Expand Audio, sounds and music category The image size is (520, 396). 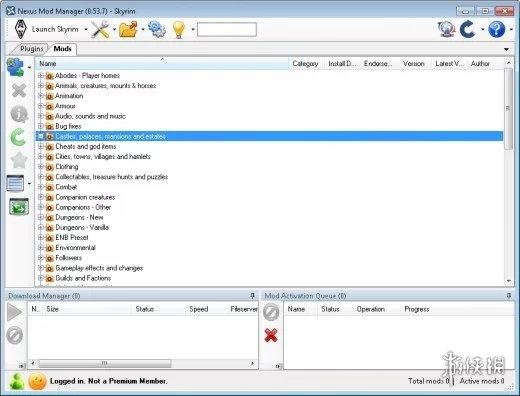click(41, 116)
